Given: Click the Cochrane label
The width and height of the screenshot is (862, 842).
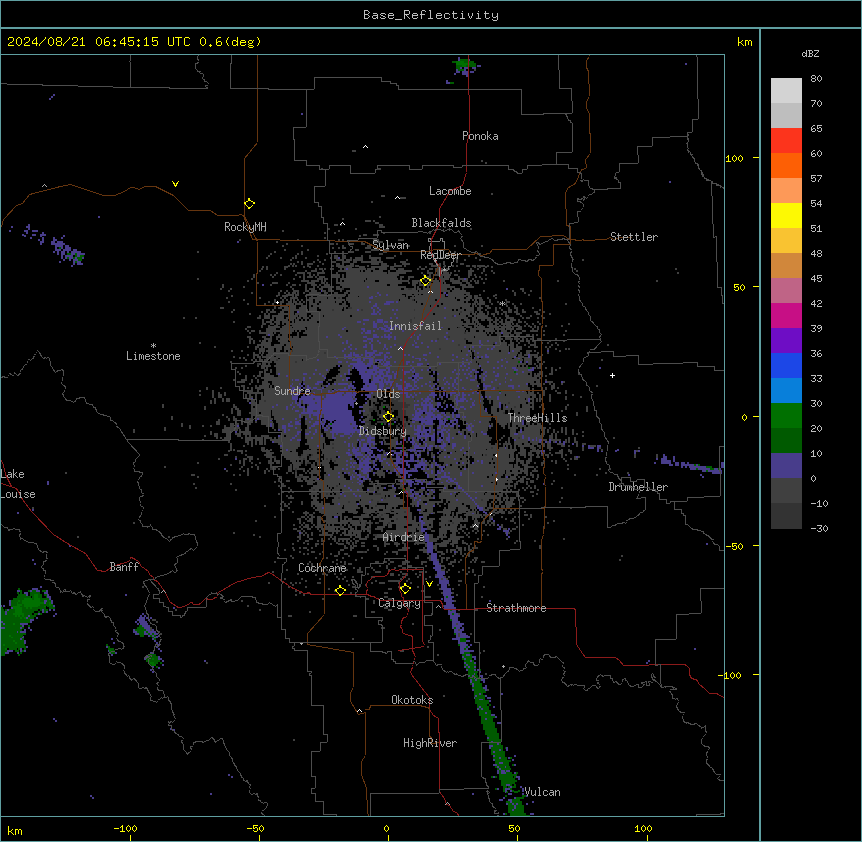Looking at the screenshot, I should [322, 568].
